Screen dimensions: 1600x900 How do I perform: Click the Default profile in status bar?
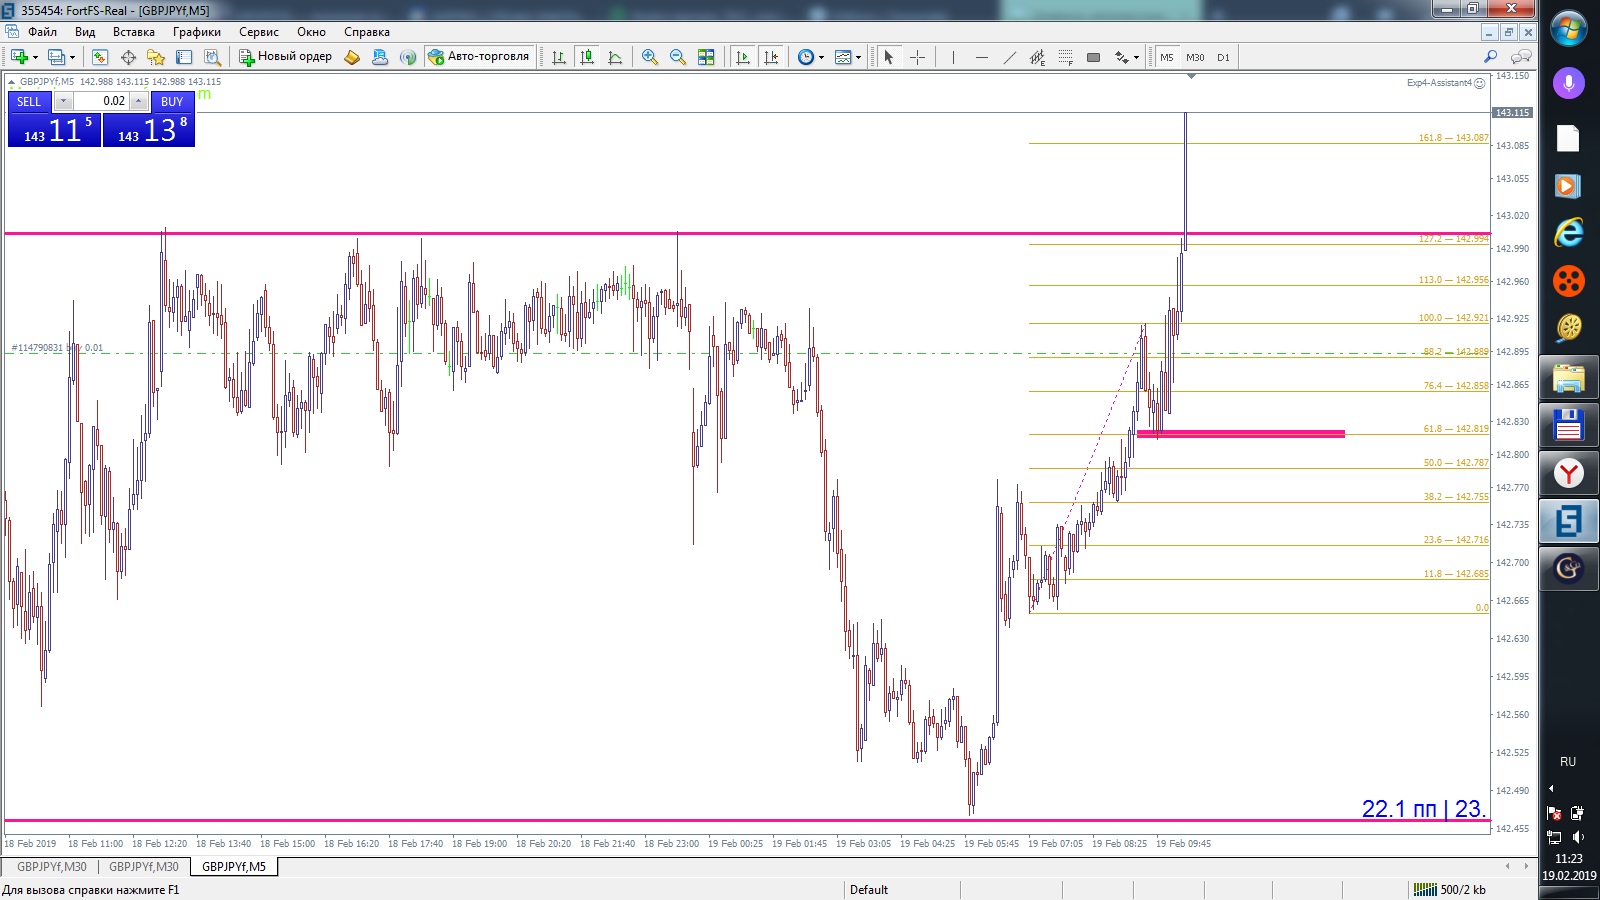[x=869, y=890]
